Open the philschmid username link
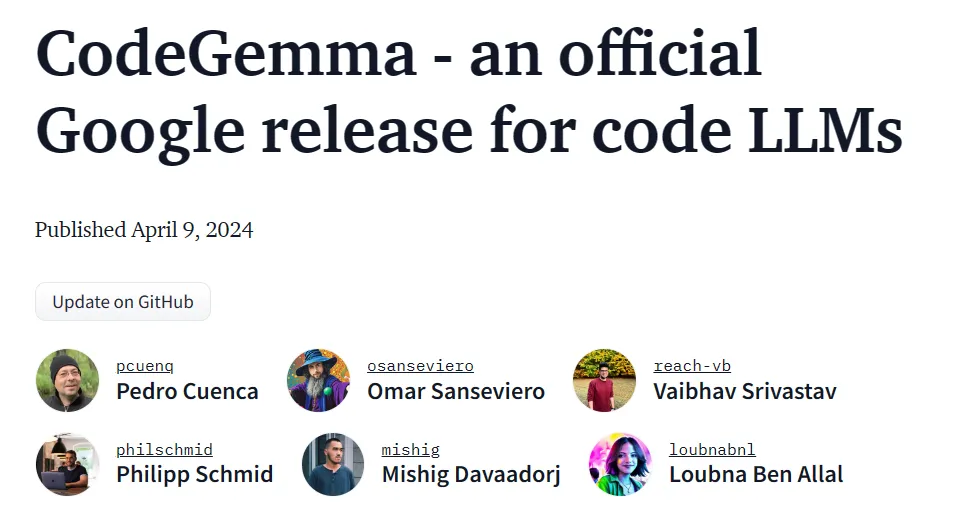 (164, 450)
